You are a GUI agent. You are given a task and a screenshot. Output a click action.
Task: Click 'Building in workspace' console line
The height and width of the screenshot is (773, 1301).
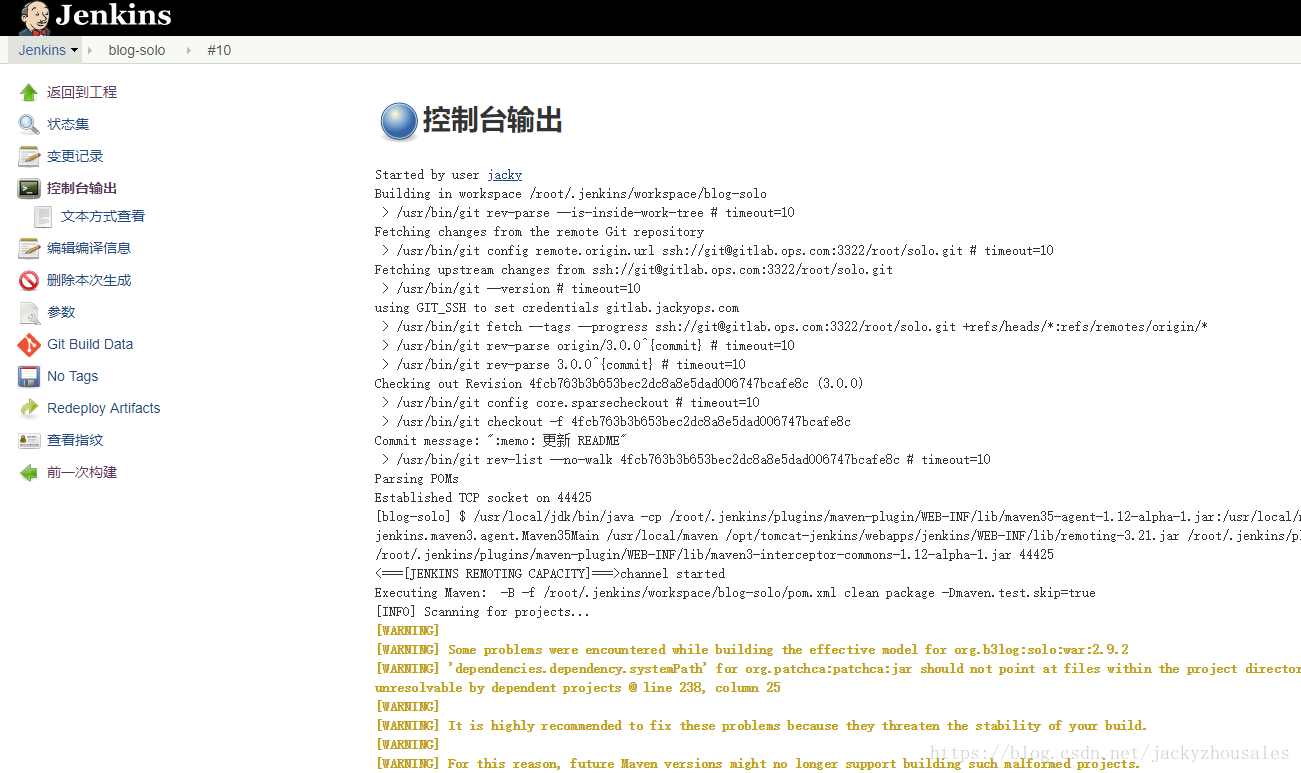tap(571, 194)
